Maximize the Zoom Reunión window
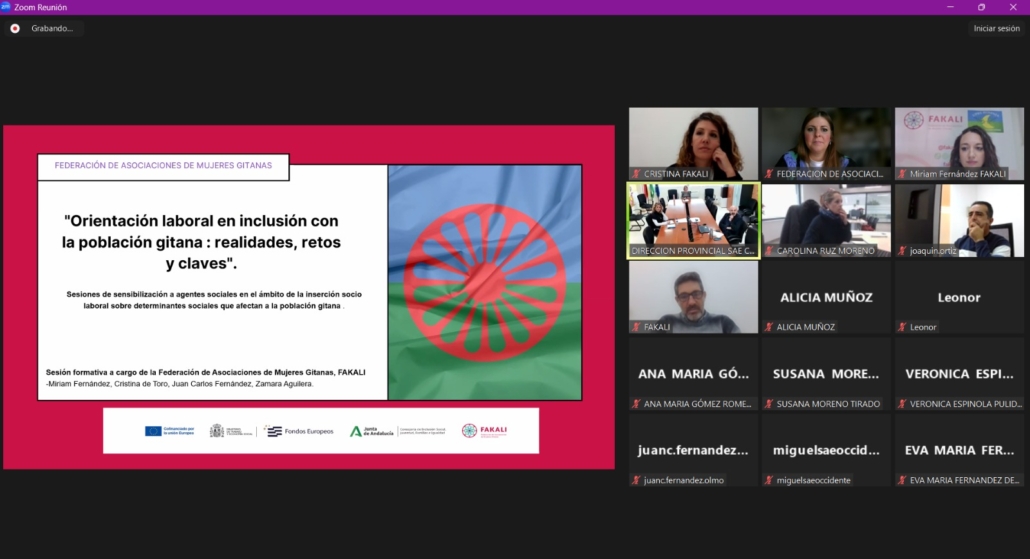 (x=981, y=7)
